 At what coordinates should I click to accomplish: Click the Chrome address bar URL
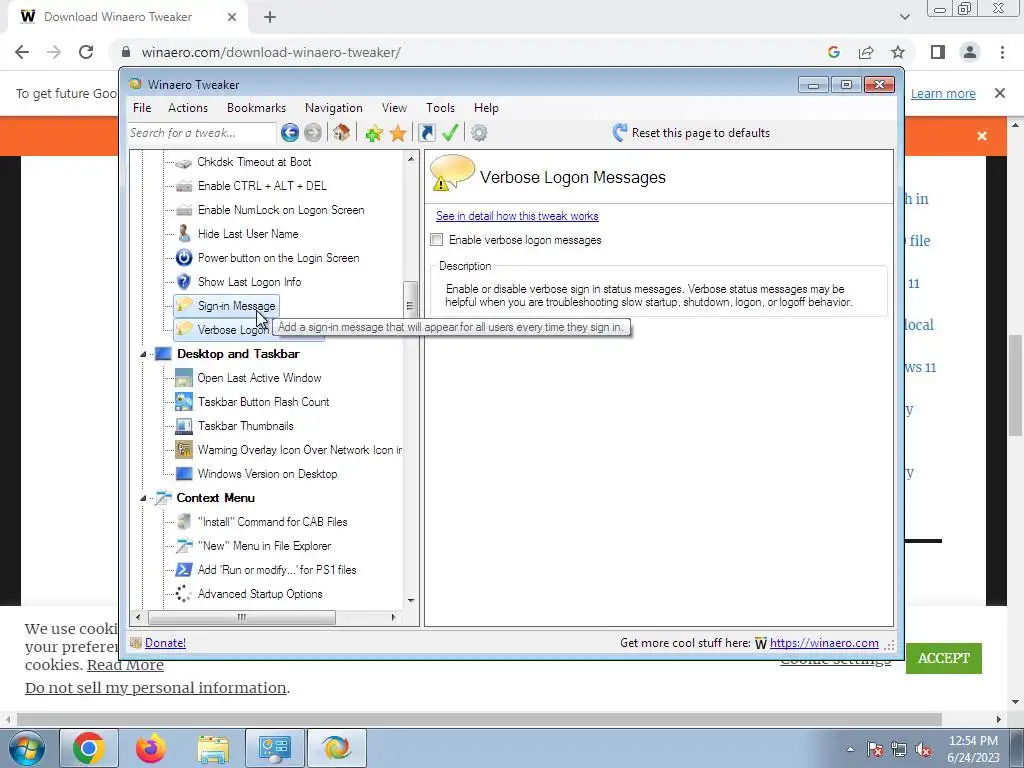(271, 52)
